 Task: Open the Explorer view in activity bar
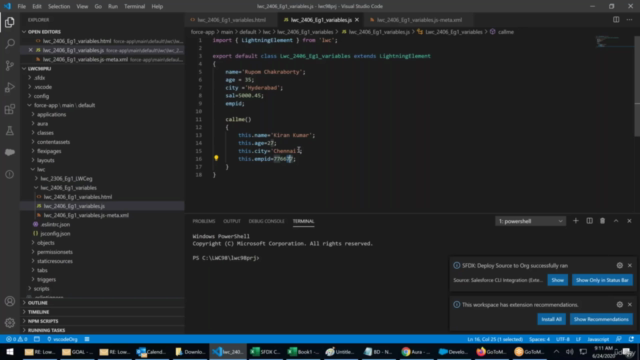point(10,22)
